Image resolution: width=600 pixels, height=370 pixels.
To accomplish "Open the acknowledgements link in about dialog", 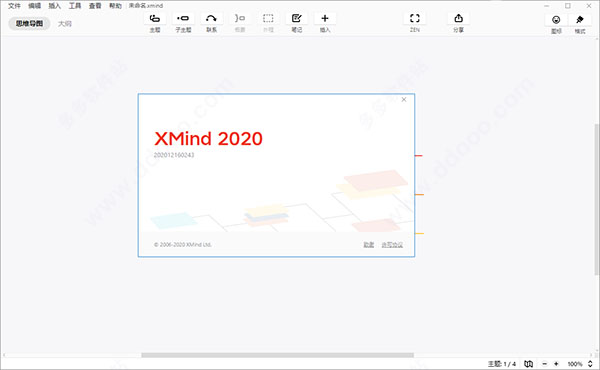I will click(368, 244).
